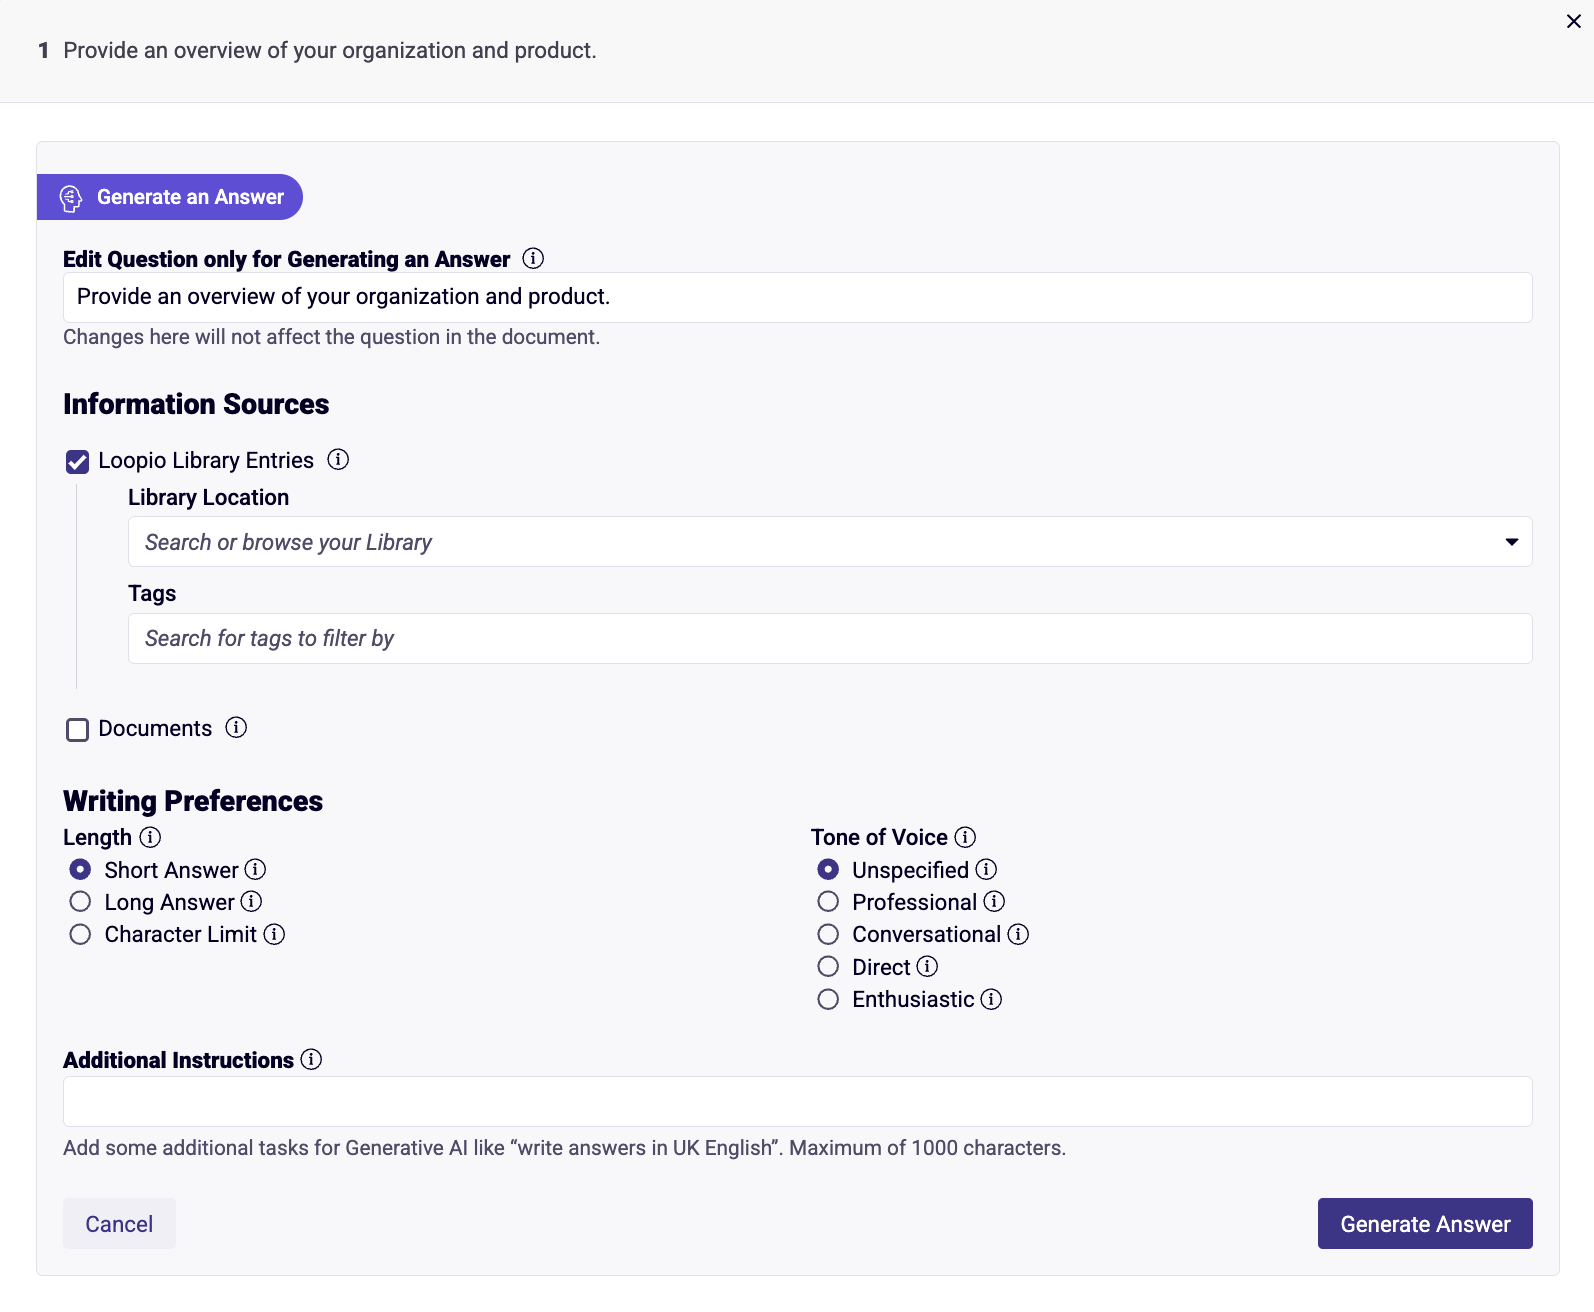The height and width of the screenshot is (1312, 1594).
Task: Click info icon next to Tone of Voice
Action: tap(965, 837)
